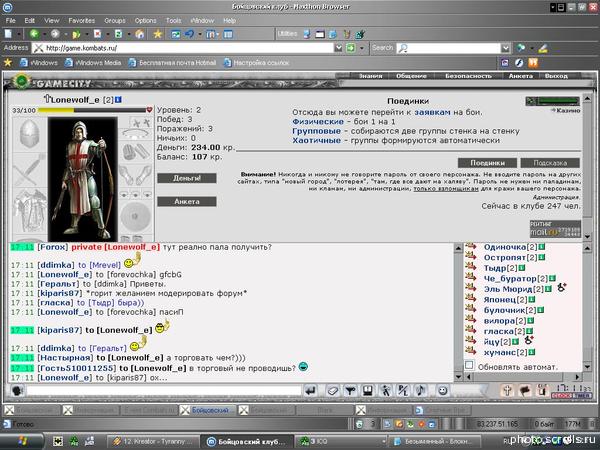Click the floppy disk save-chat icon

coord(368,391)
